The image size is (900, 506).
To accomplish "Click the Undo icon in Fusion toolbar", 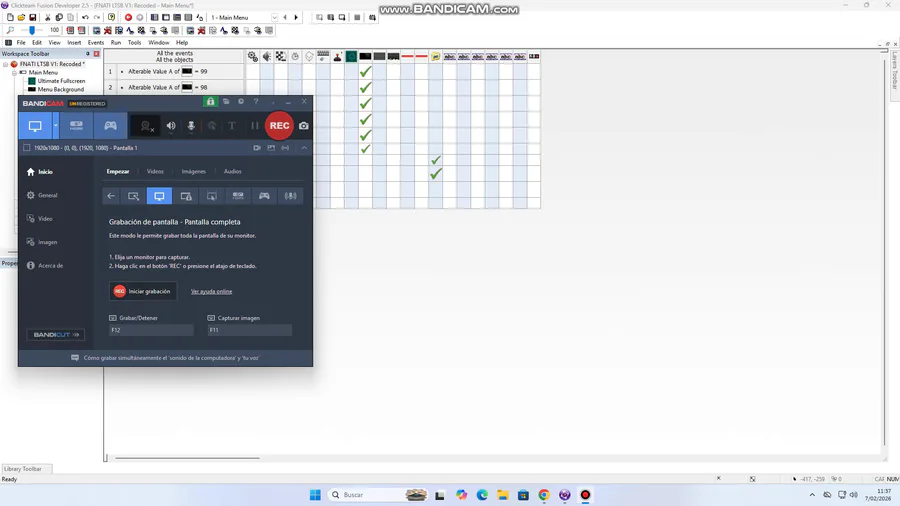I will [85, 18].
